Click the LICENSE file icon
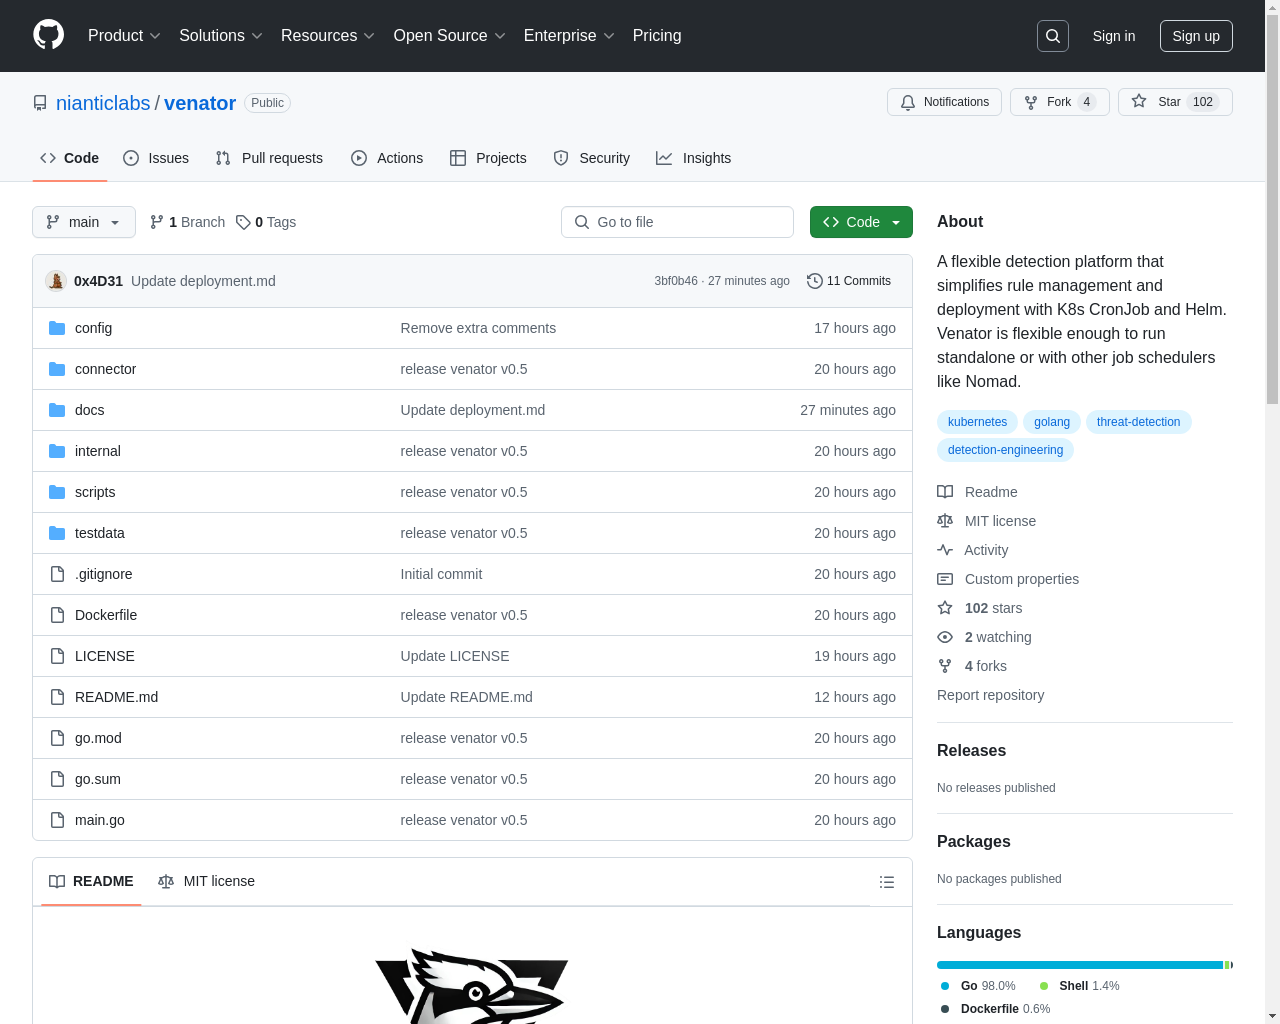The image size is (1280, 1024). click(x=57, y=656)
